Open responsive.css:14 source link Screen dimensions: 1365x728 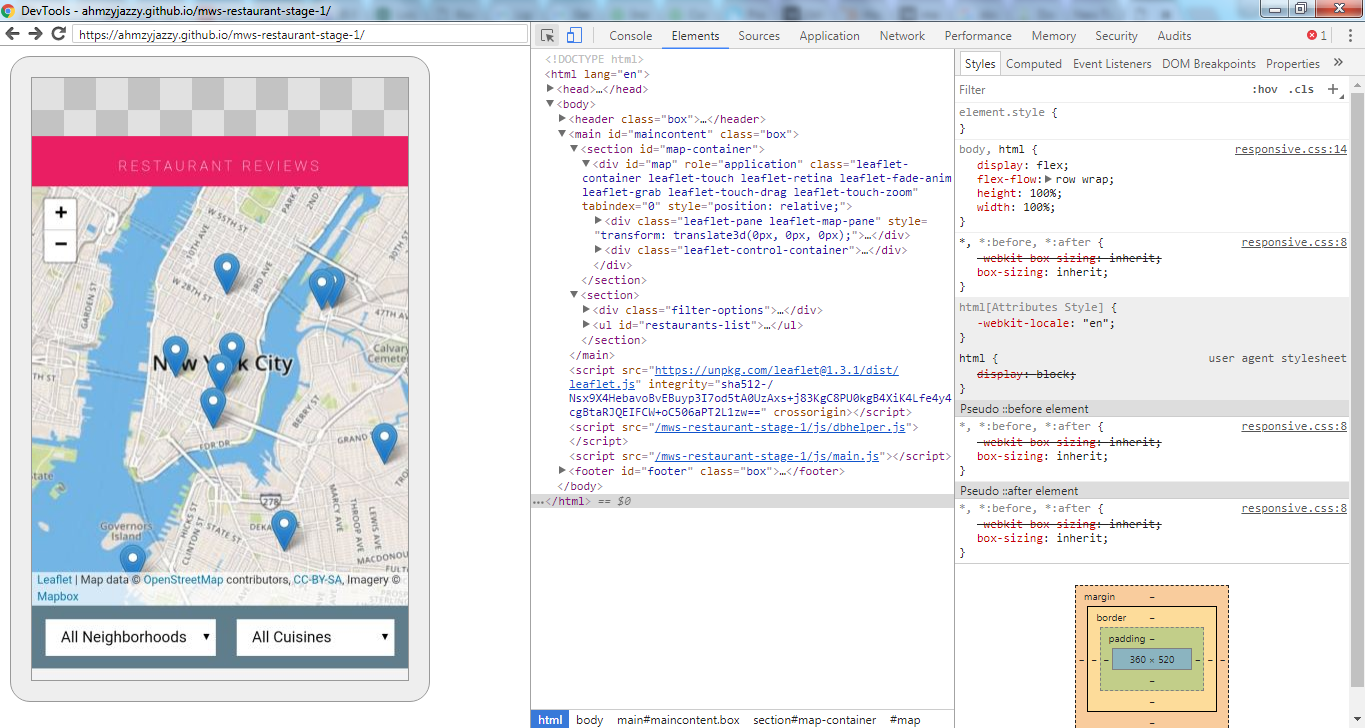1291,150
